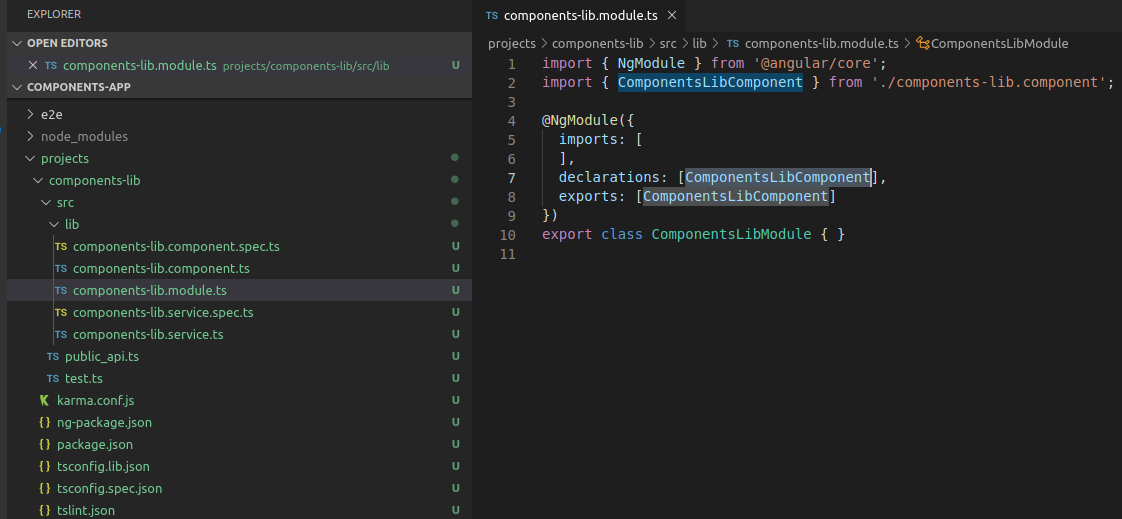The height and width of the screenshot is (519, 1122).
Task: Click JSON braces icon of tslint.json
Action: pyautogui.click(x=45, y=510)
